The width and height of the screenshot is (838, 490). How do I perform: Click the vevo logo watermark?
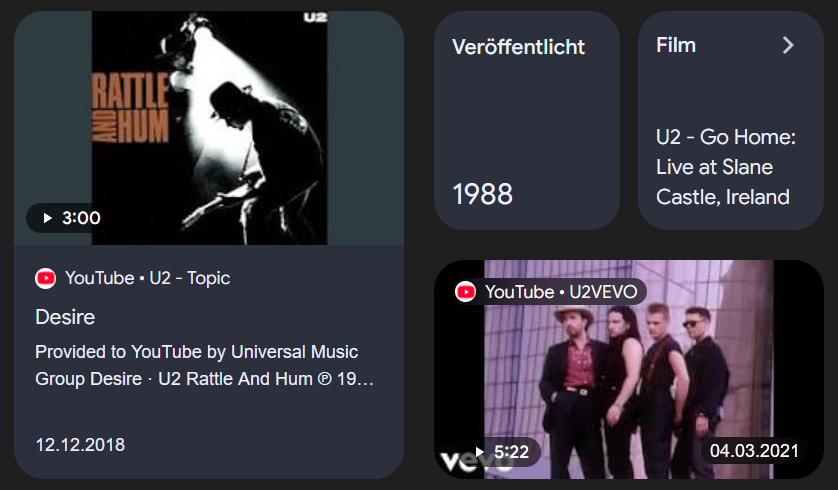459,462
